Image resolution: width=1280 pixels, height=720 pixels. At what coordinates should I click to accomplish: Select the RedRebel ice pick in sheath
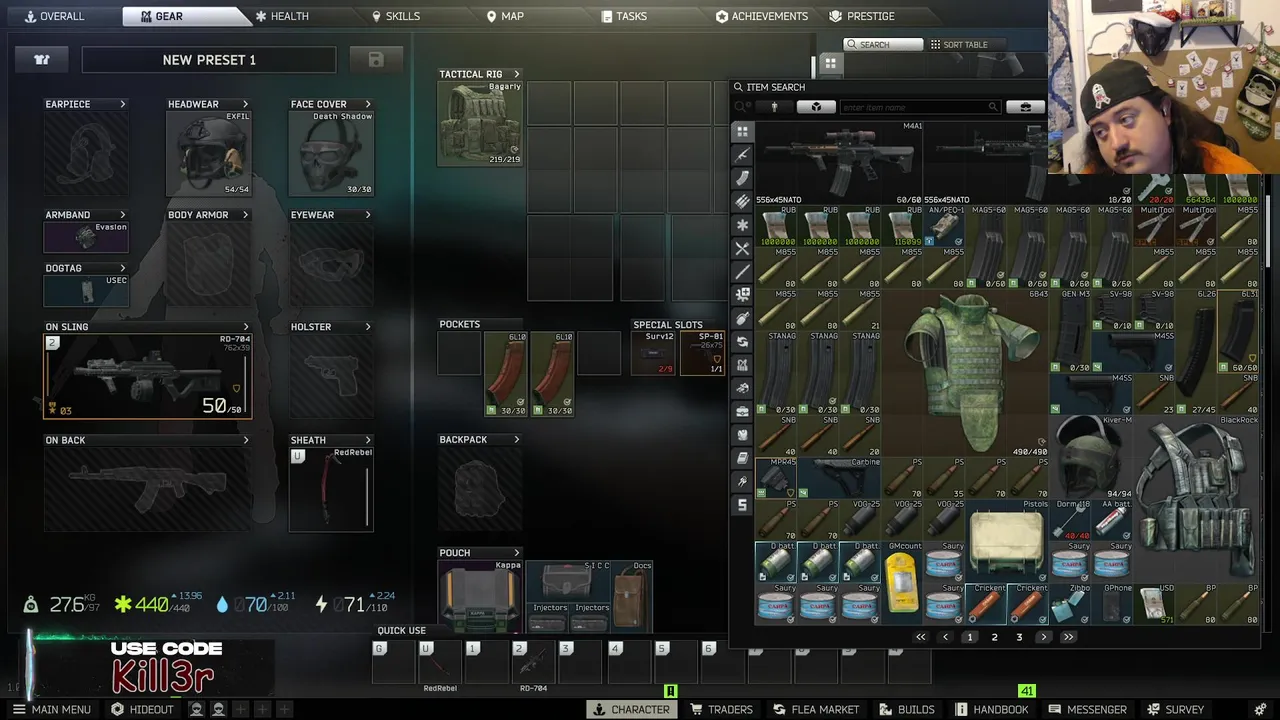pyautogui.click(x=331, y=489)
